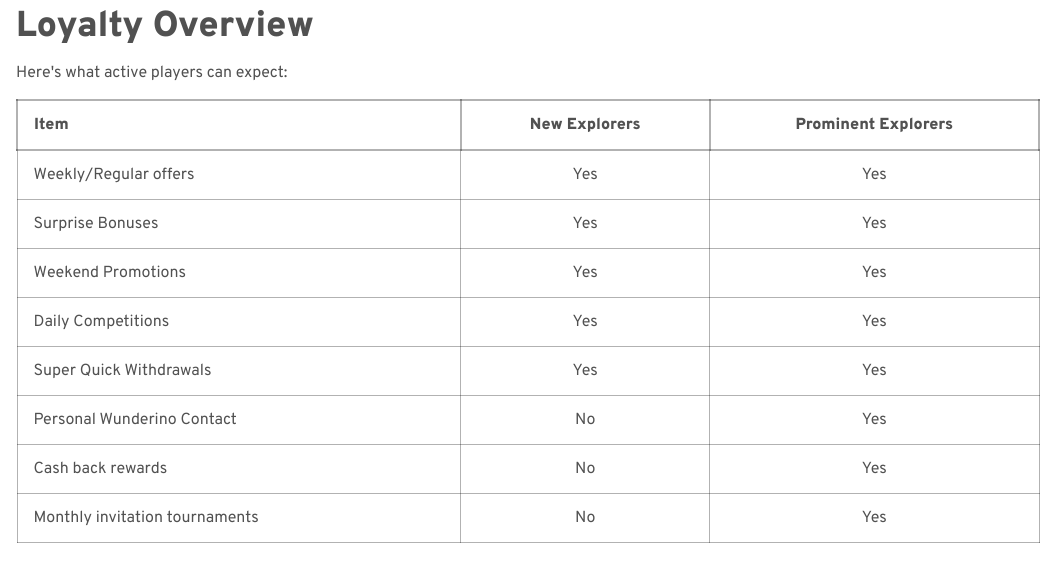Screen dimensions: 1061x561
Task: Click New Explorers "Yes" for Super Quick Withdrawals
Action: (585, 370)
